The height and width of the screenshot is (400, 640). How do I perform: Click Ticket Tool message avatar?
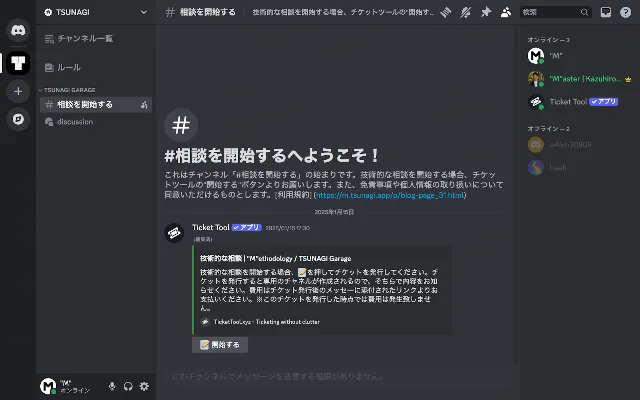[174, 233]
